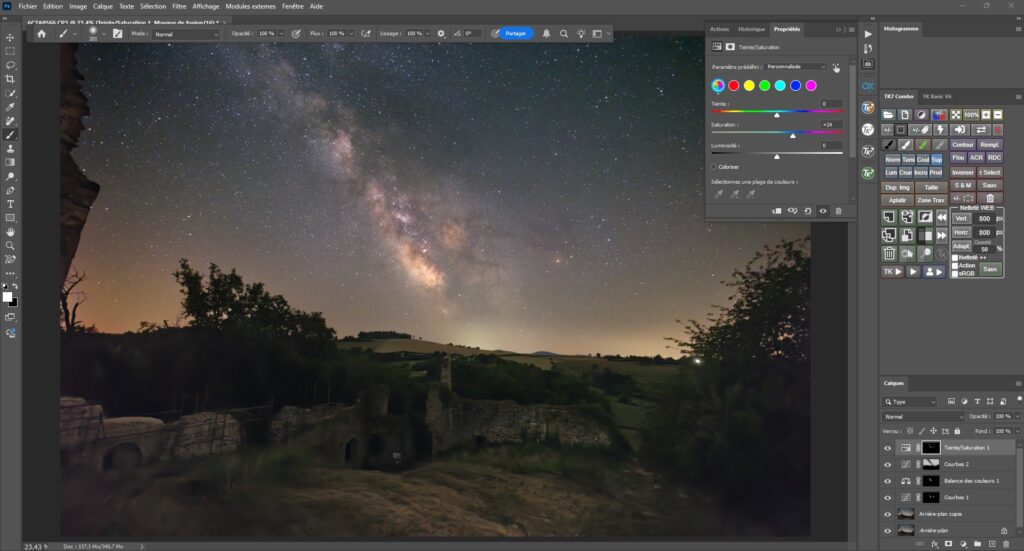Screen dimensions: 1024x551
Task: Open the Paramètre prédéfini dropdown
Action: [x=796, y=67]
